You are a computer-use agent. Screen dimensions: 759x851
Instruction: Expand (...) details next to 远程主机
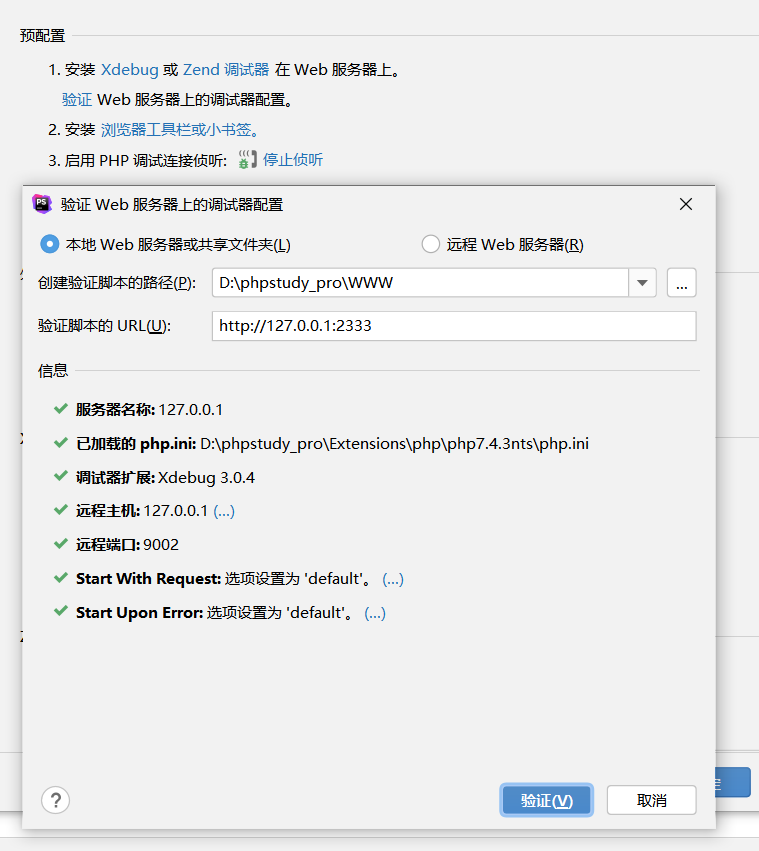(x=224, y=511)
